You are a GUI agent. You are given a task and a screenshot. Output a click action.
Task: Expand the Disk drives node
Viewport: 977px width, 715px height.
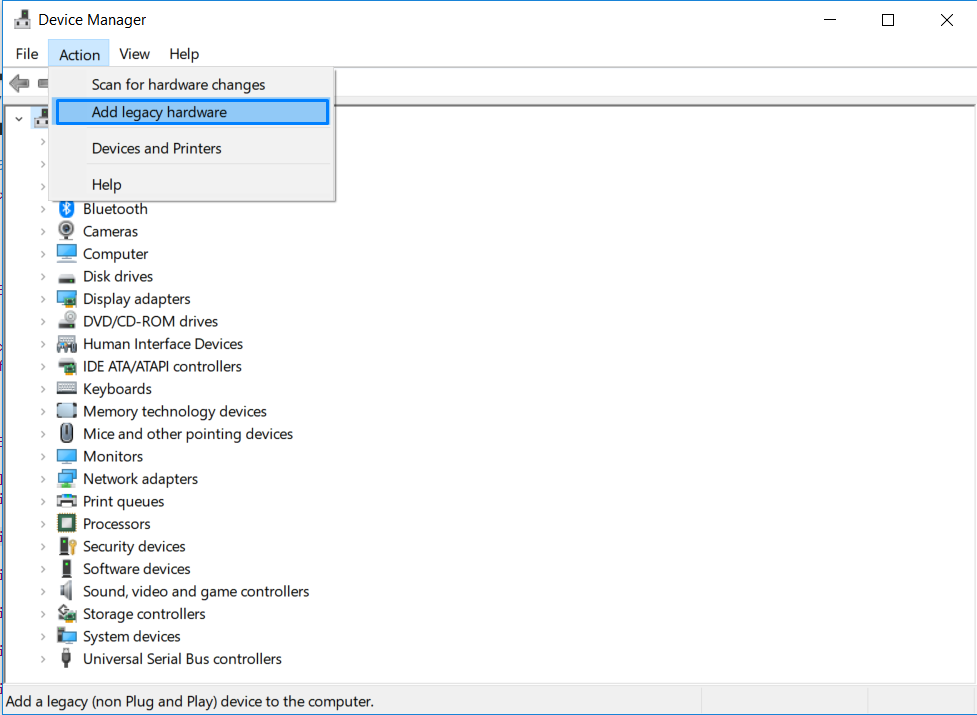coord(42,277)
